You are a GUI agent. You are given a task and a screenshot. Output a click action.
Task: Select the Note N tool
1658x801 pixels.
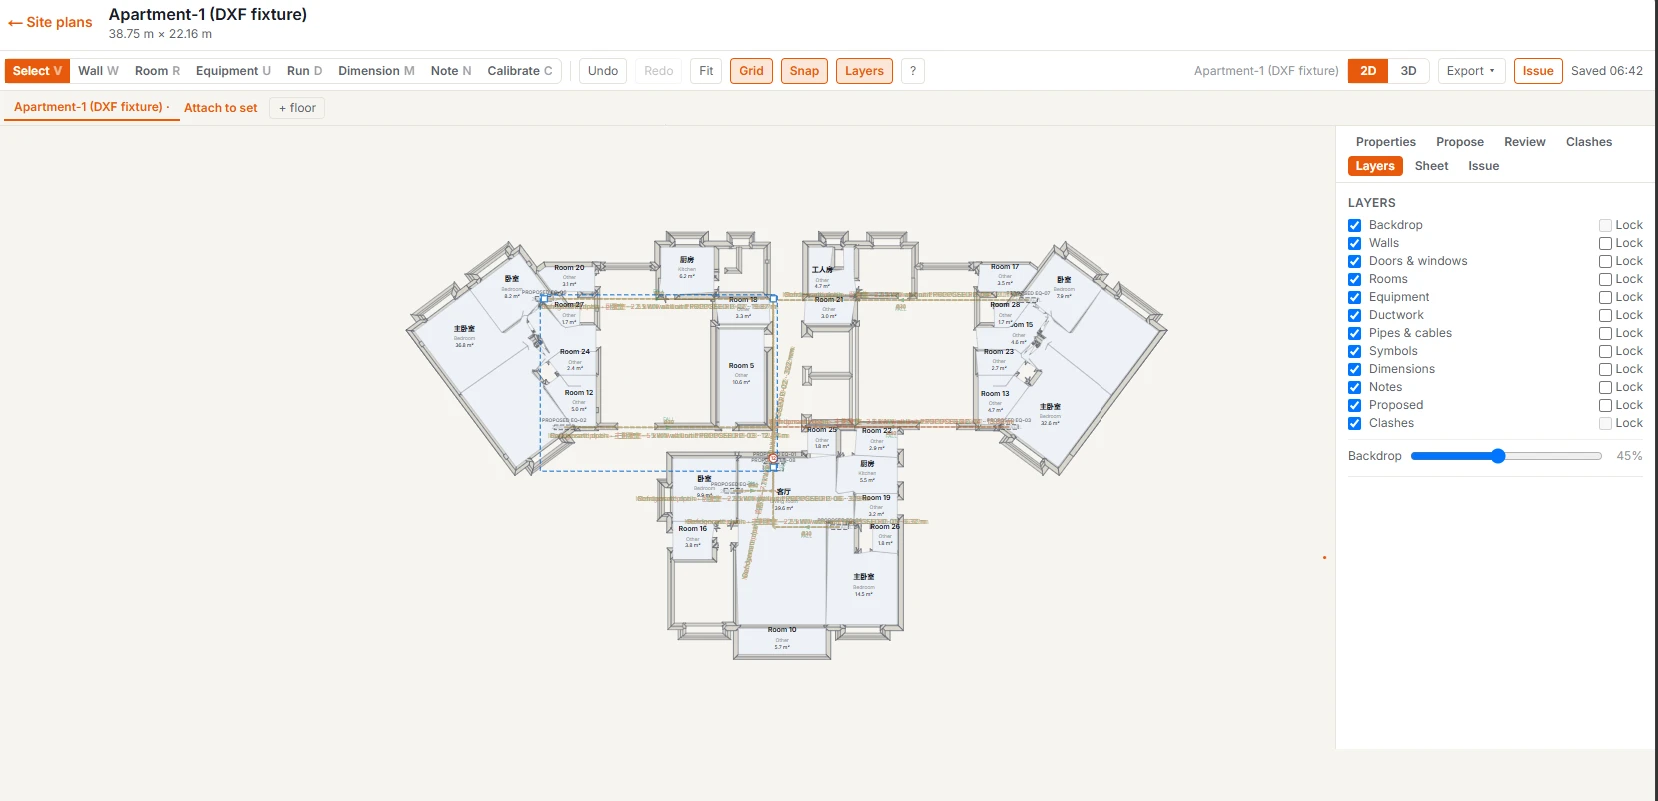[x=450, y=71]
